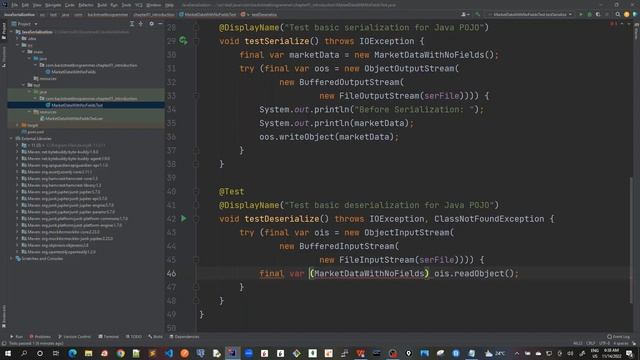Open the File menu

point(15,5)
